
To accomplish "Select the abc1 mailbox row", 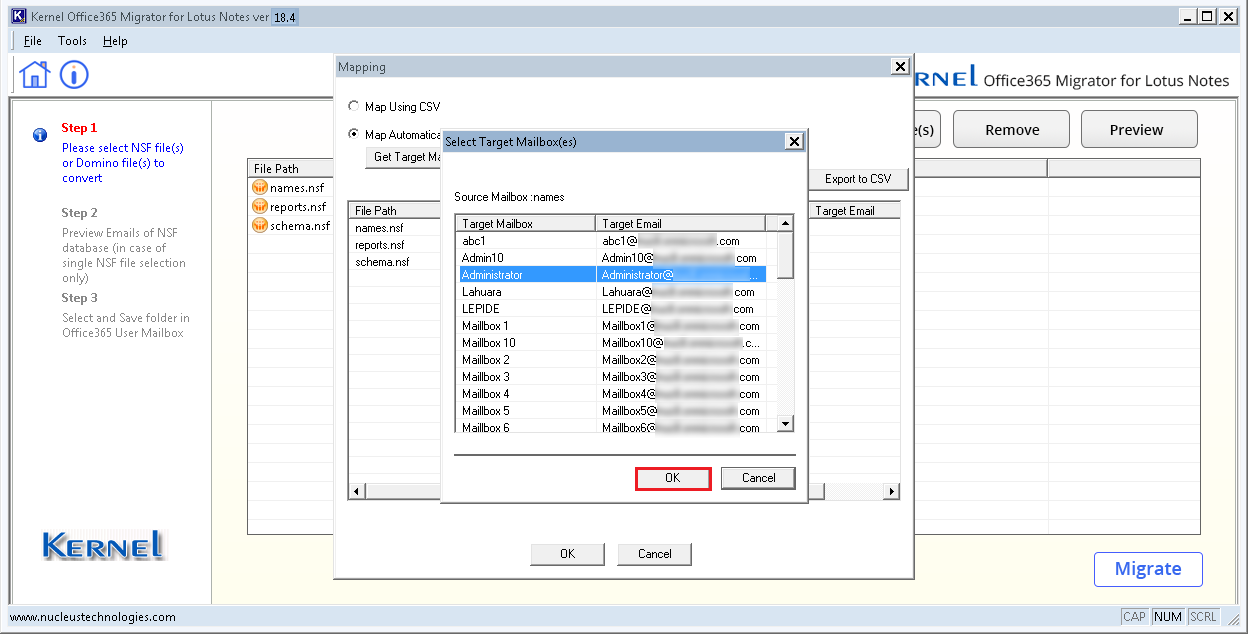I will [x=613, y=241].
